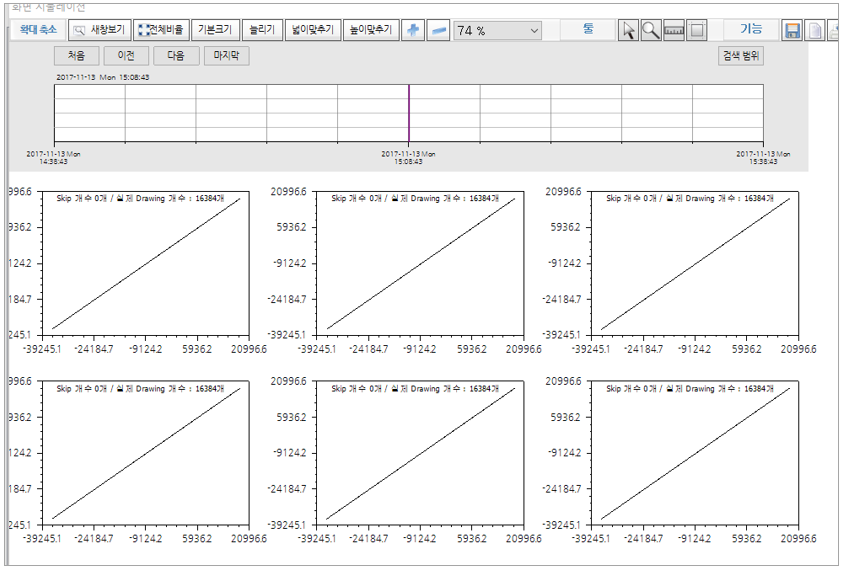844x569 pixels.
Task: Select the arrow pointer tool
Action: point(628,30)
